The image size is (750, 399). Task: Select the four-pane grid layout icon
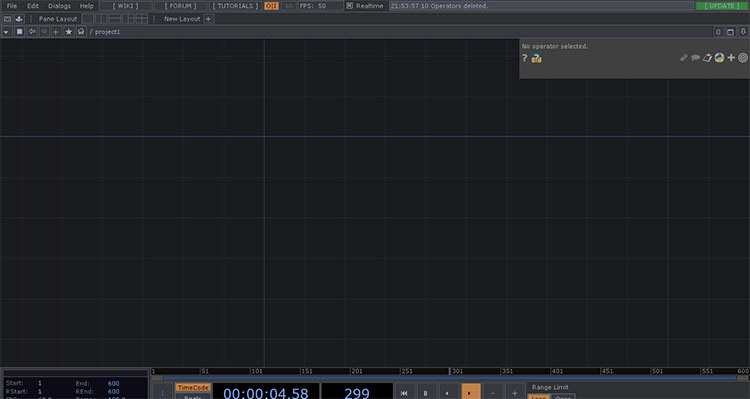point(142,19)
